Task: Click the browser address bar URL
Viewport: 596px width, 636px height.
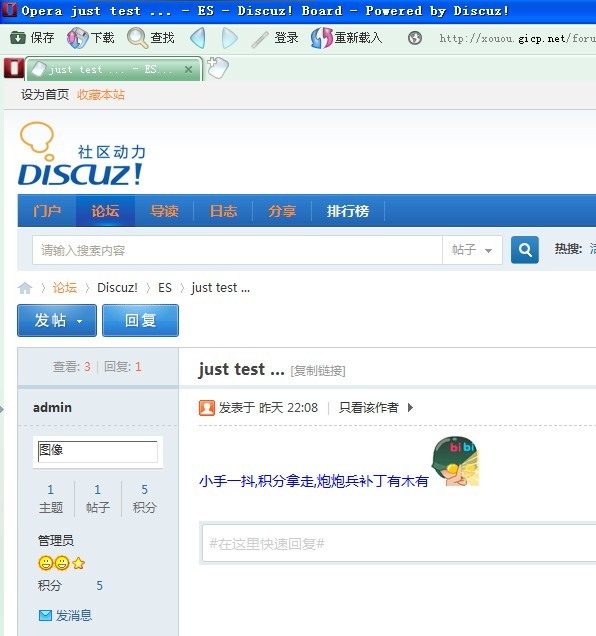Action: (517, 38)
